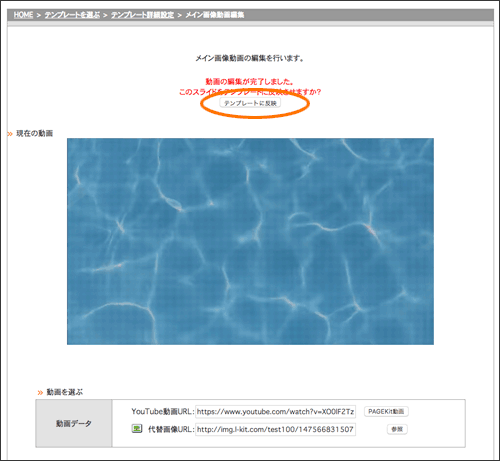Click the 参照 browse button

(x=397, y=429)
